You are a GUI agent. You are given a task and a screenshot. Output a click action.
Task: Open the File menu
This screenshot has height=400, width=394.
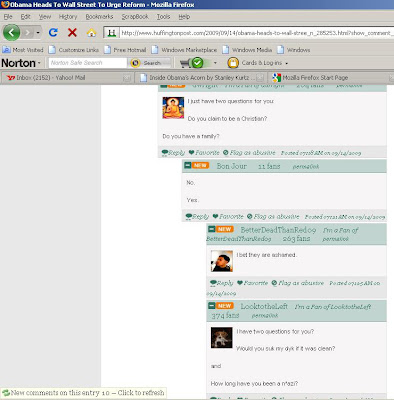click(x=8, y=17)
